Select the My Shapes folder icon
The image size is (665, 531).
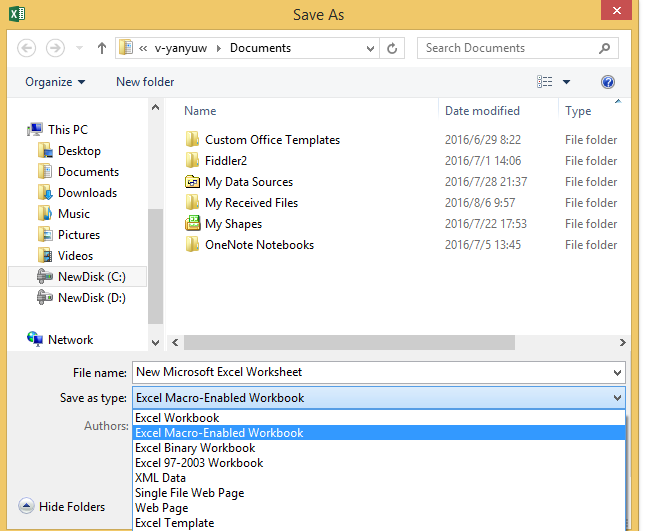193,224
